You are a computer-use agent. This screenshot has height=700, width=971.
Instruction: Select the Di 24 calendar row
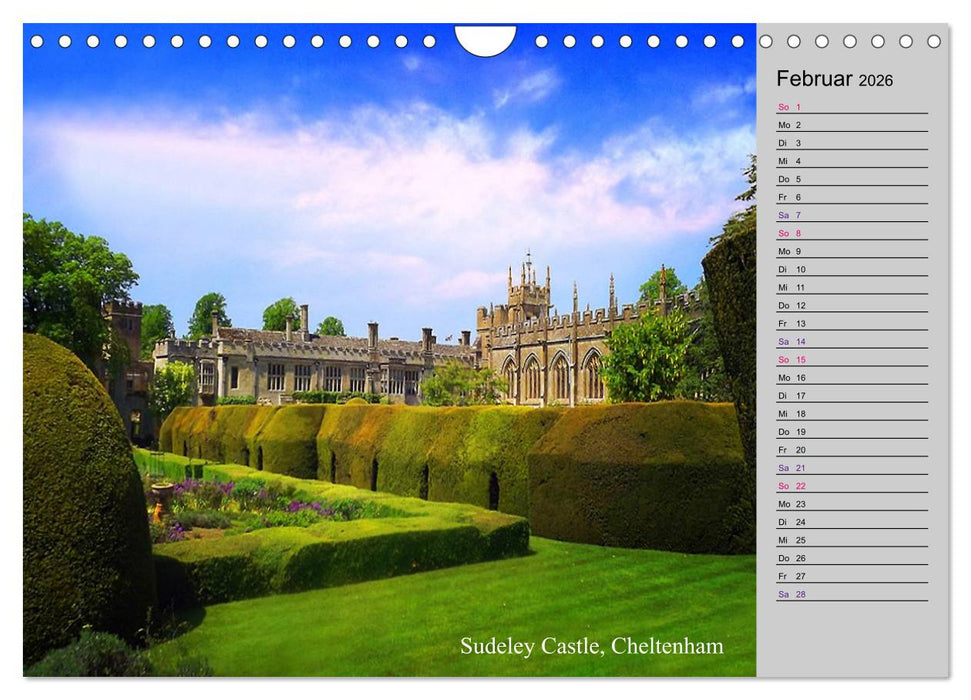(851, 522)
